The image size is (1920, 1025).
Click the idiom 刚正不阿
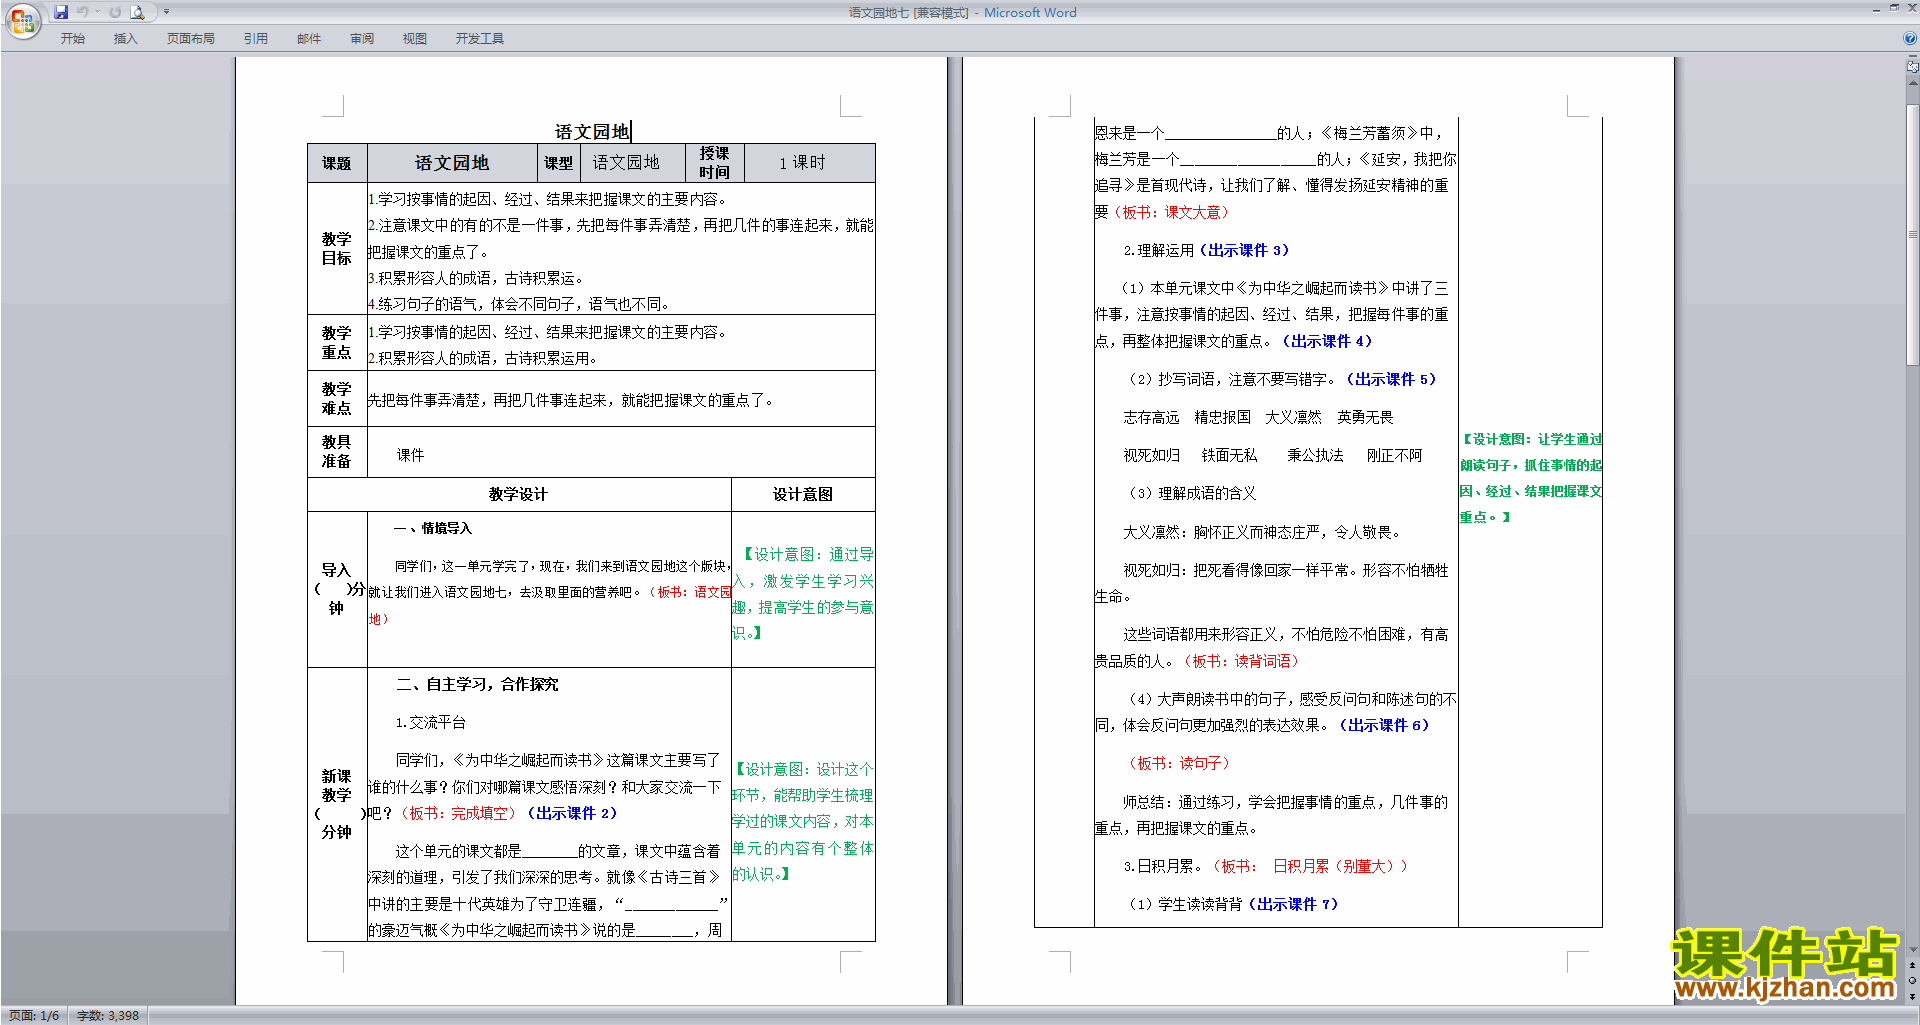point(1394,455)
